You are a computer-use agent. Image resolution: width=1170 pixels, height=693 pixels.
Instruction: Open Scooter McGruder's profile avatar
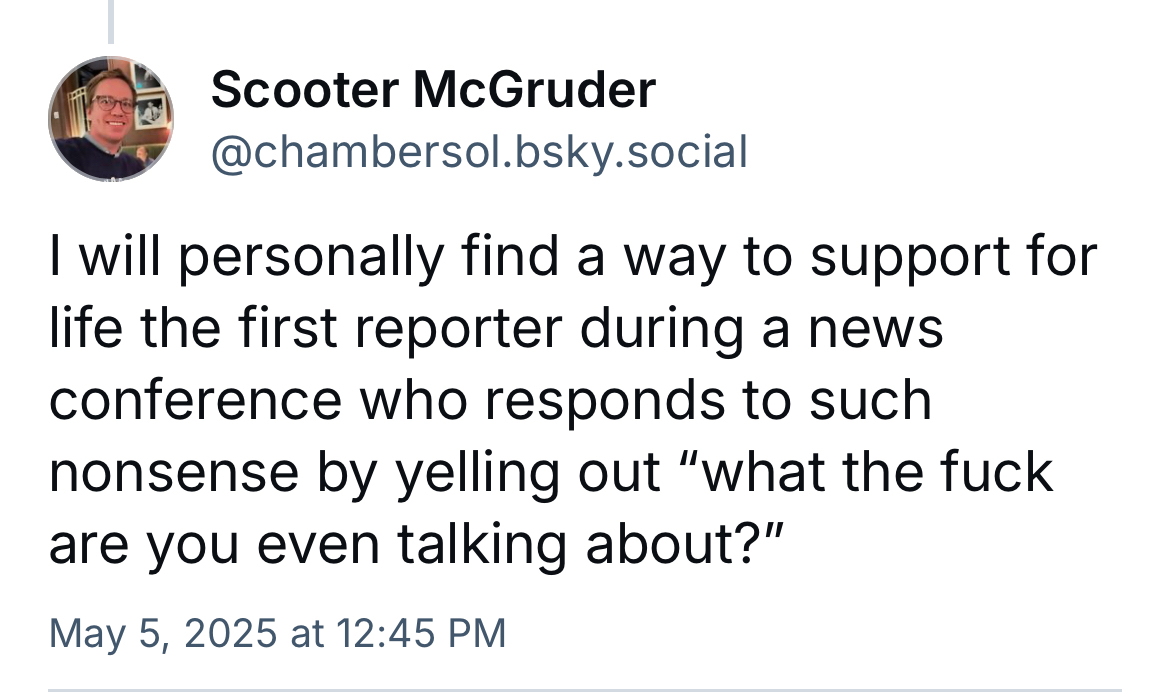pos(110,118)
